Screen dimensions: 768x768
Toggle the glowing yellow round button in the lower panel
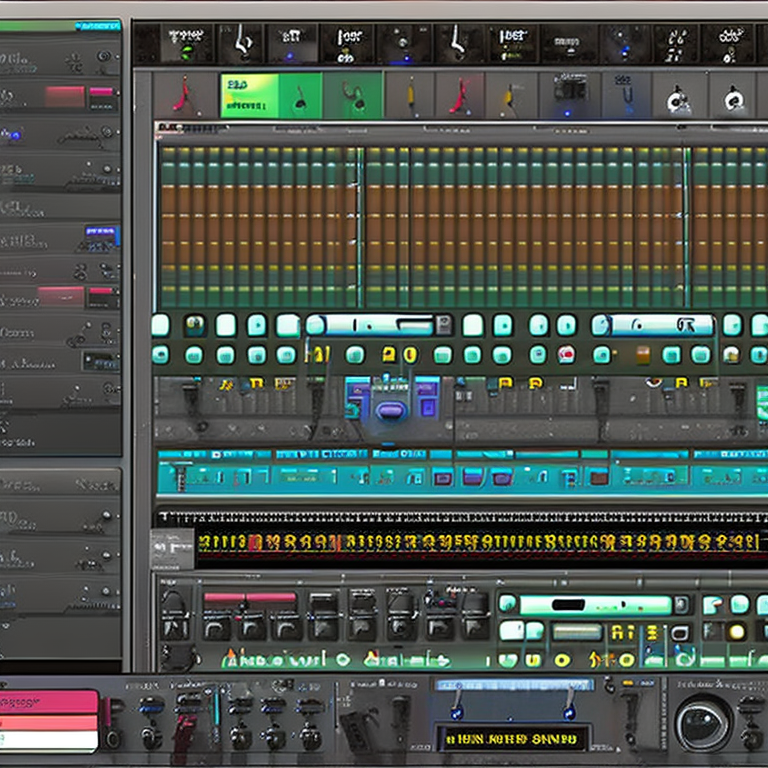[x=737, y=632]
